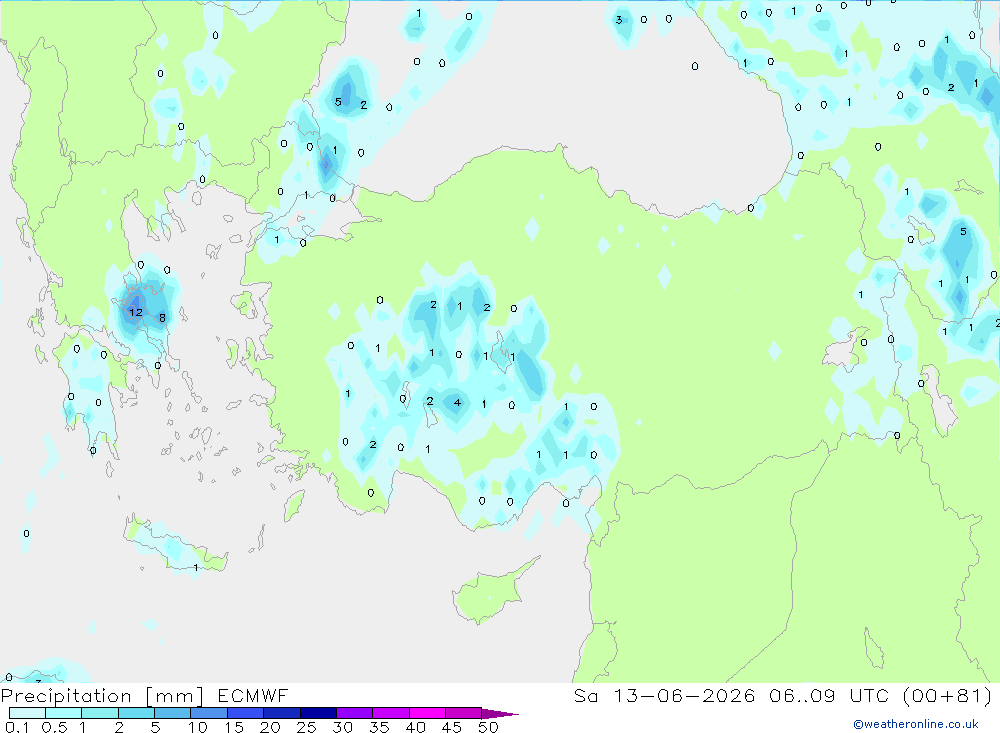Pick the legend swatch between 2 and 5
The width and height of the screenshot is (1000, 733).
(x=136, y=713)
